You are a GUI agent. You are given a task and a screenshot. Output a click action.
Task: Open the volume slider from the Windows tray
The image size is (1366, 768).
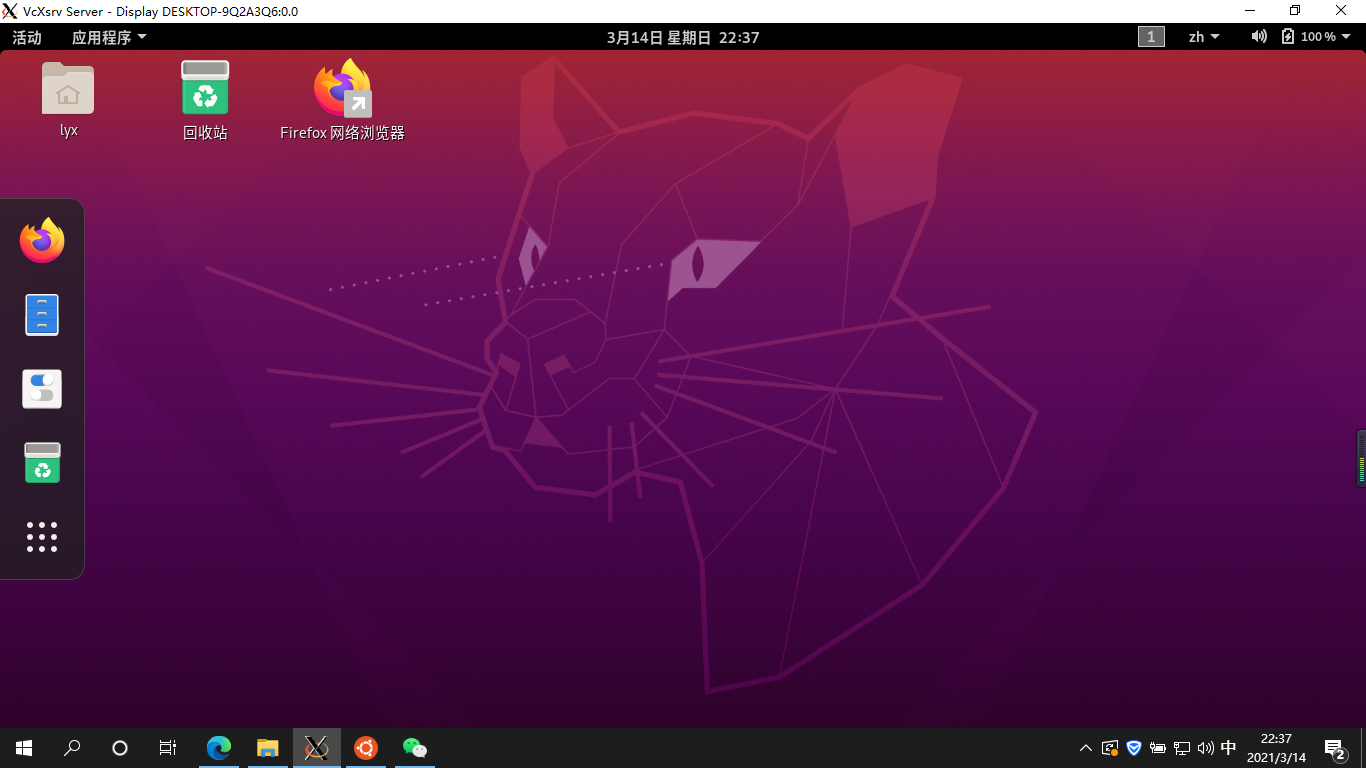1205,747
